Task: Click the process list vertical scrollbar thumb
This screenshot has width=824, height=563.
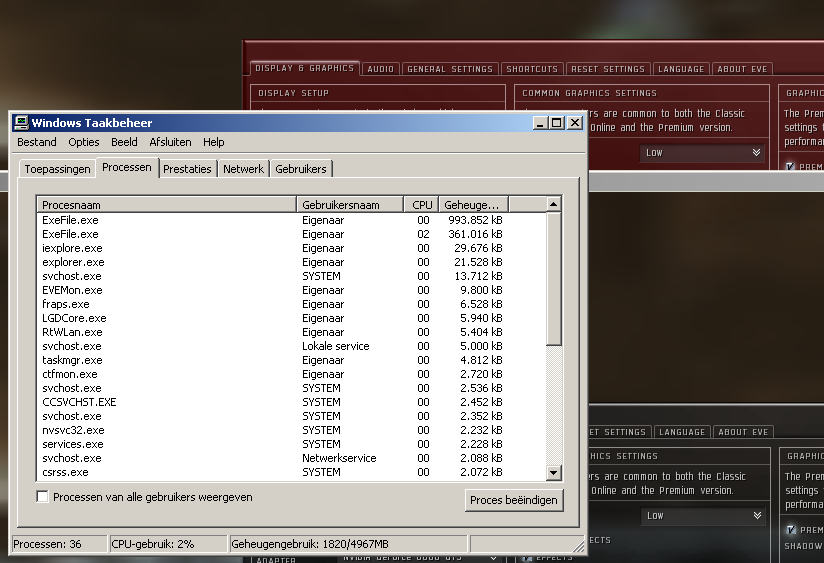Action: (x=553, y=279)
